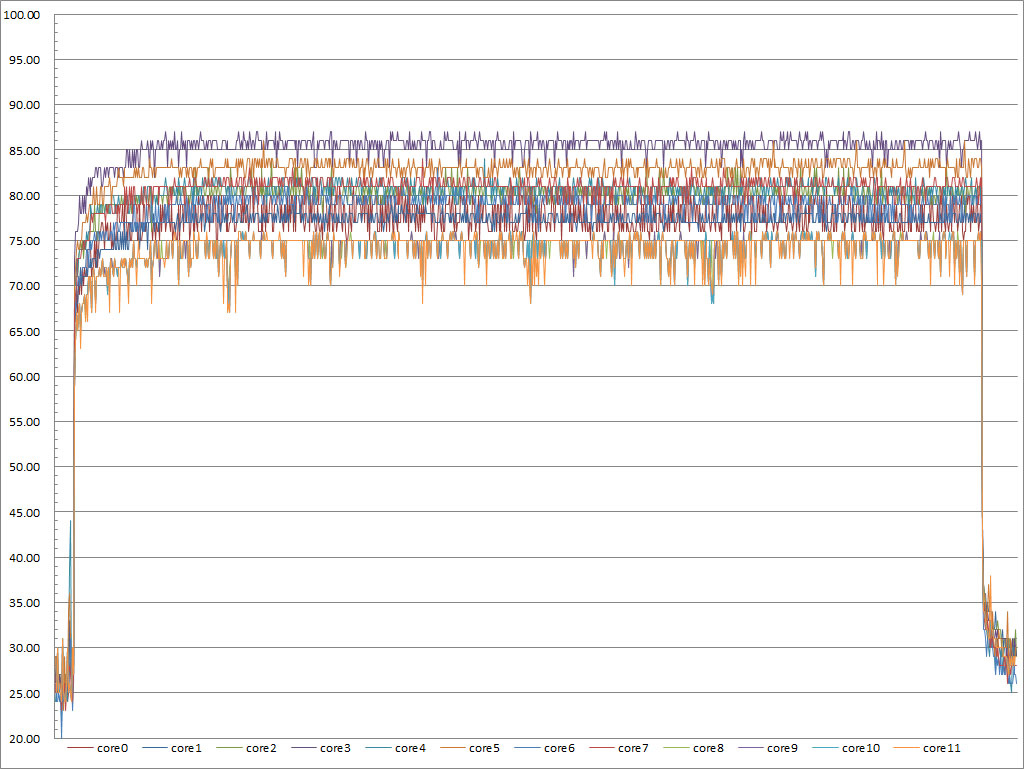Image resolution: width=1024 pixels, height=769 pixels.
Task: Select the 95.00 y-axis value
Action: [x=24, y=60]
